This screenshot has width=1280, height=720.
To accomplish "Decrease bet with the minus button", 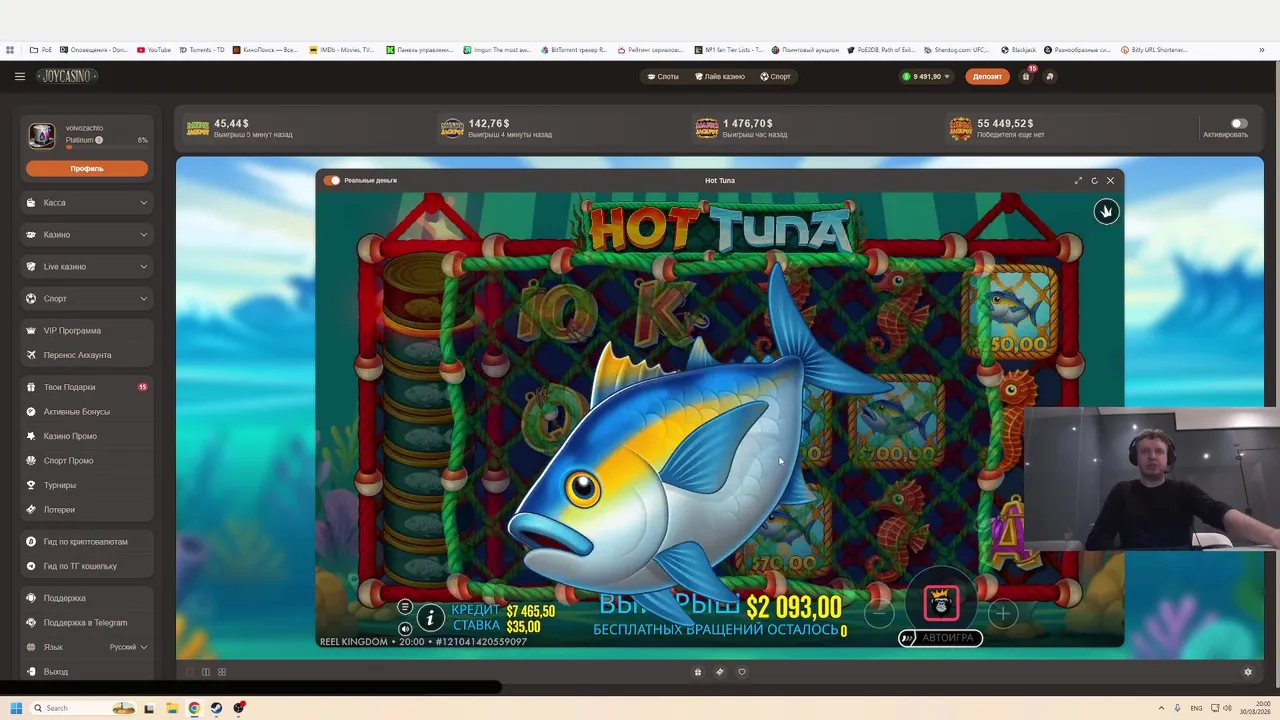I will point(879,613).
